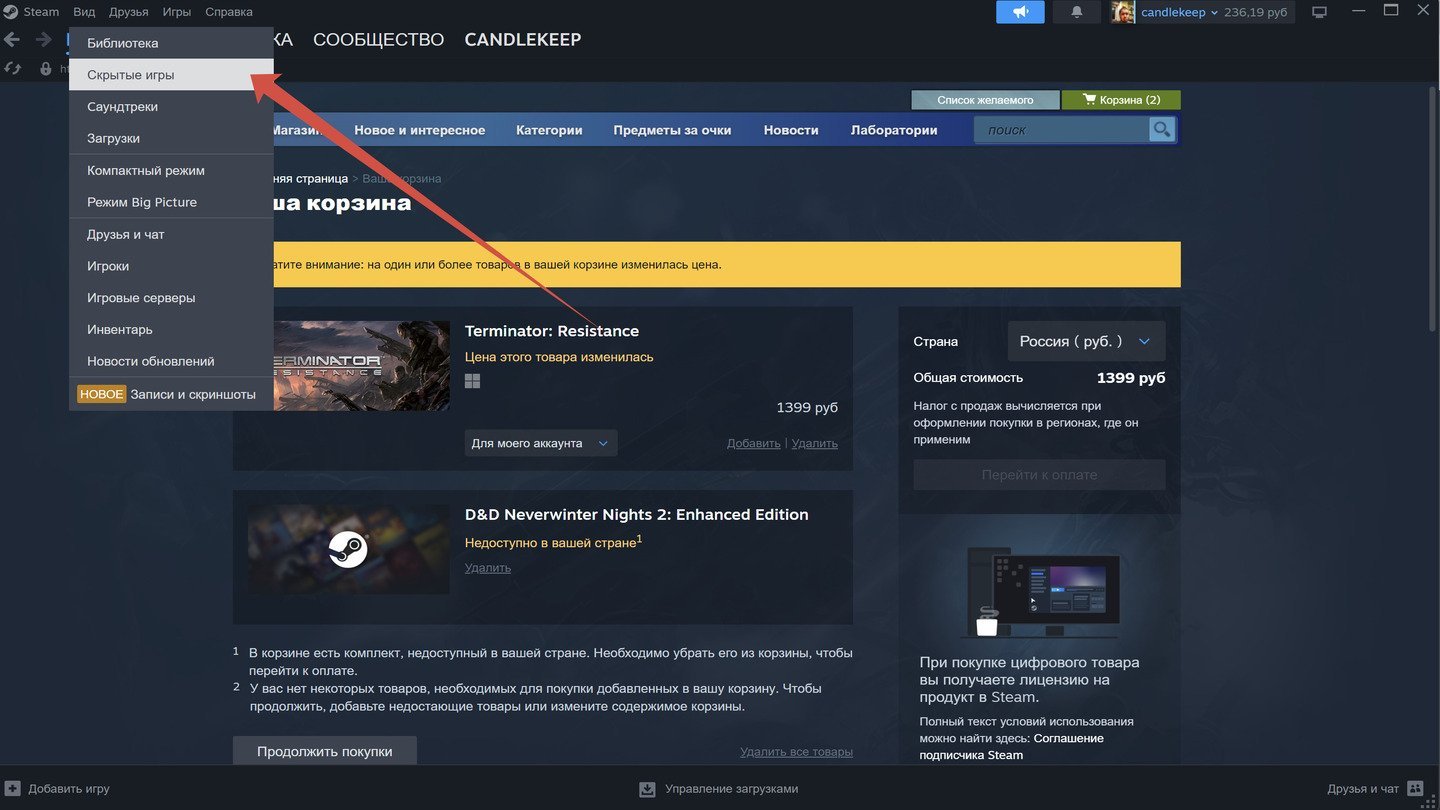1440x810 pixels.
Task: Go back with the left arrow
Action: [x=12, y=40]
